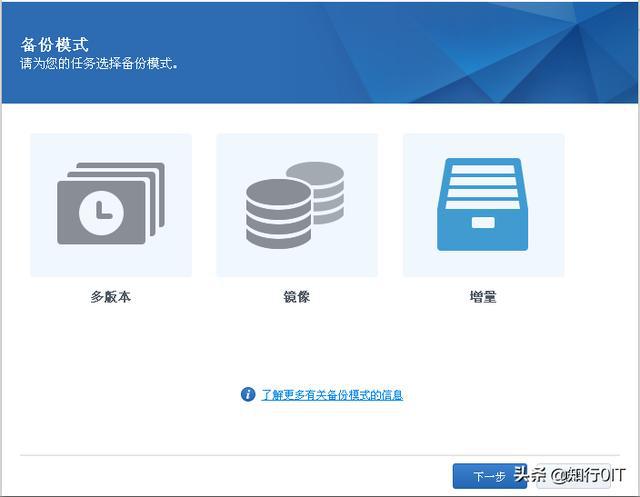Select the 多版本 multi-version backup icon
The height and width of the screenshot is (497, 640).
(x=111, y=205)
